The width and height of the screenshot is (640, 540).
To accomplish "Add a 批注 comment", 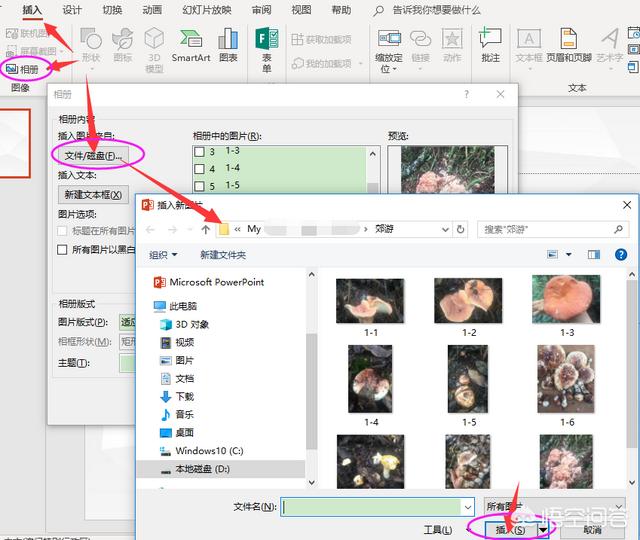I will [490, 45].
